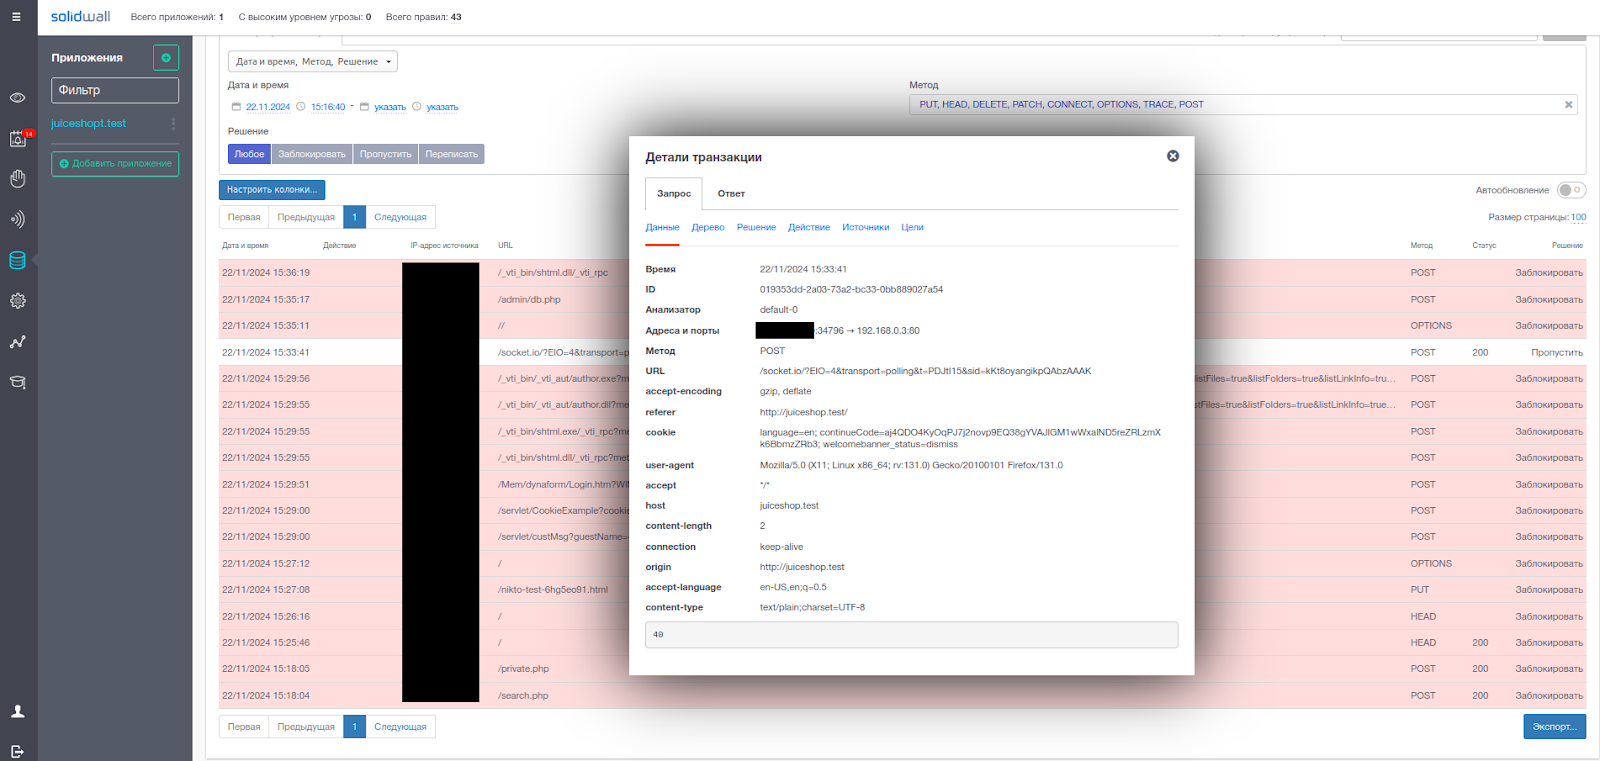Click page 1 in bottom pagination

[354, 727]
